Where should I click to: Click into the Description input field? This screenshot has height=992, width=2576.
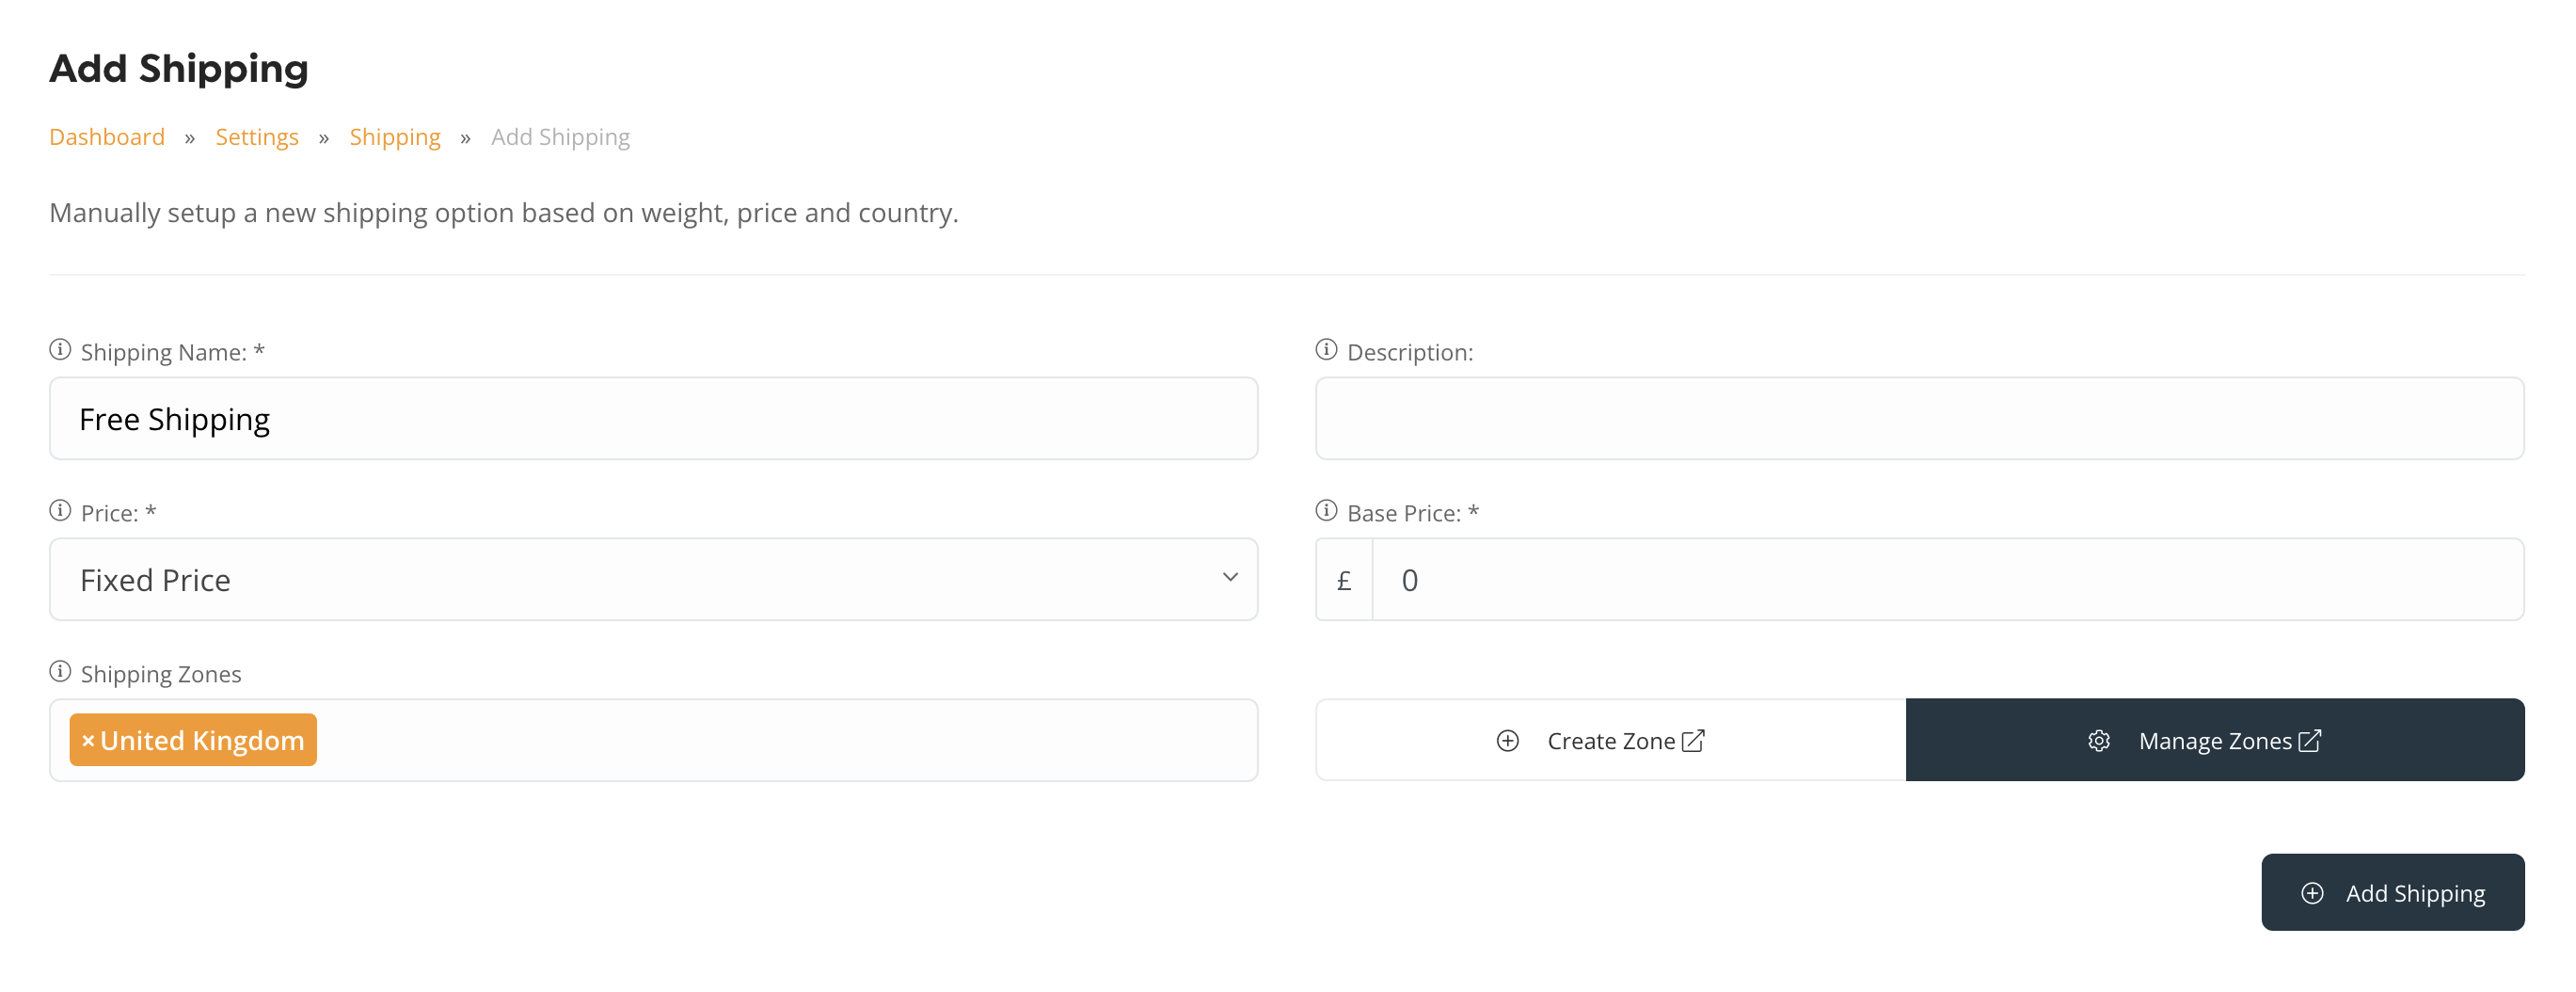[1919, 419]
